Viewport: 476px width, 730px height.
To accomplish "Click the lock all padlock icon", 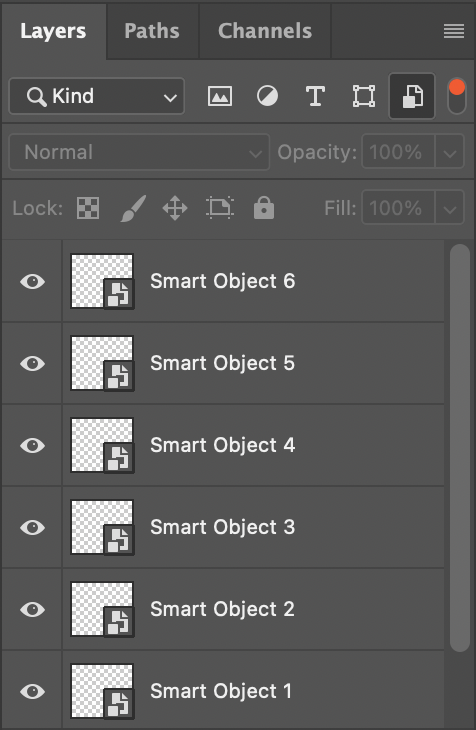I will [x=264, y=208].
